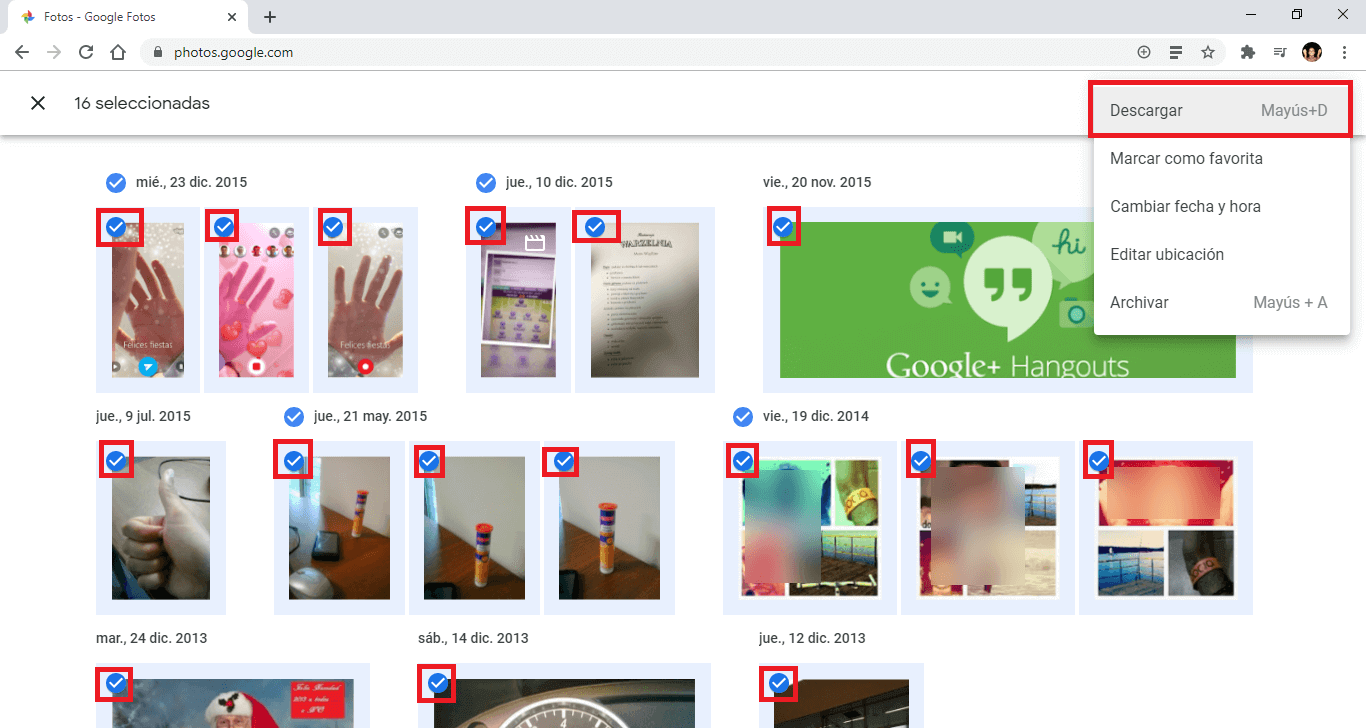Screen dimensions: 1366x728
Task: Go to the browser home page
Action: [x=118, y=52]
